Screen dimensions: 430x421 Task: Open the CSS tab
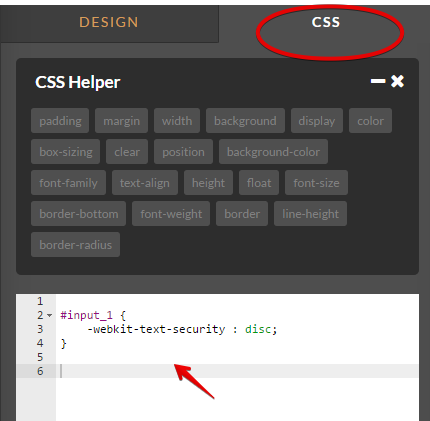pos(326,23)
